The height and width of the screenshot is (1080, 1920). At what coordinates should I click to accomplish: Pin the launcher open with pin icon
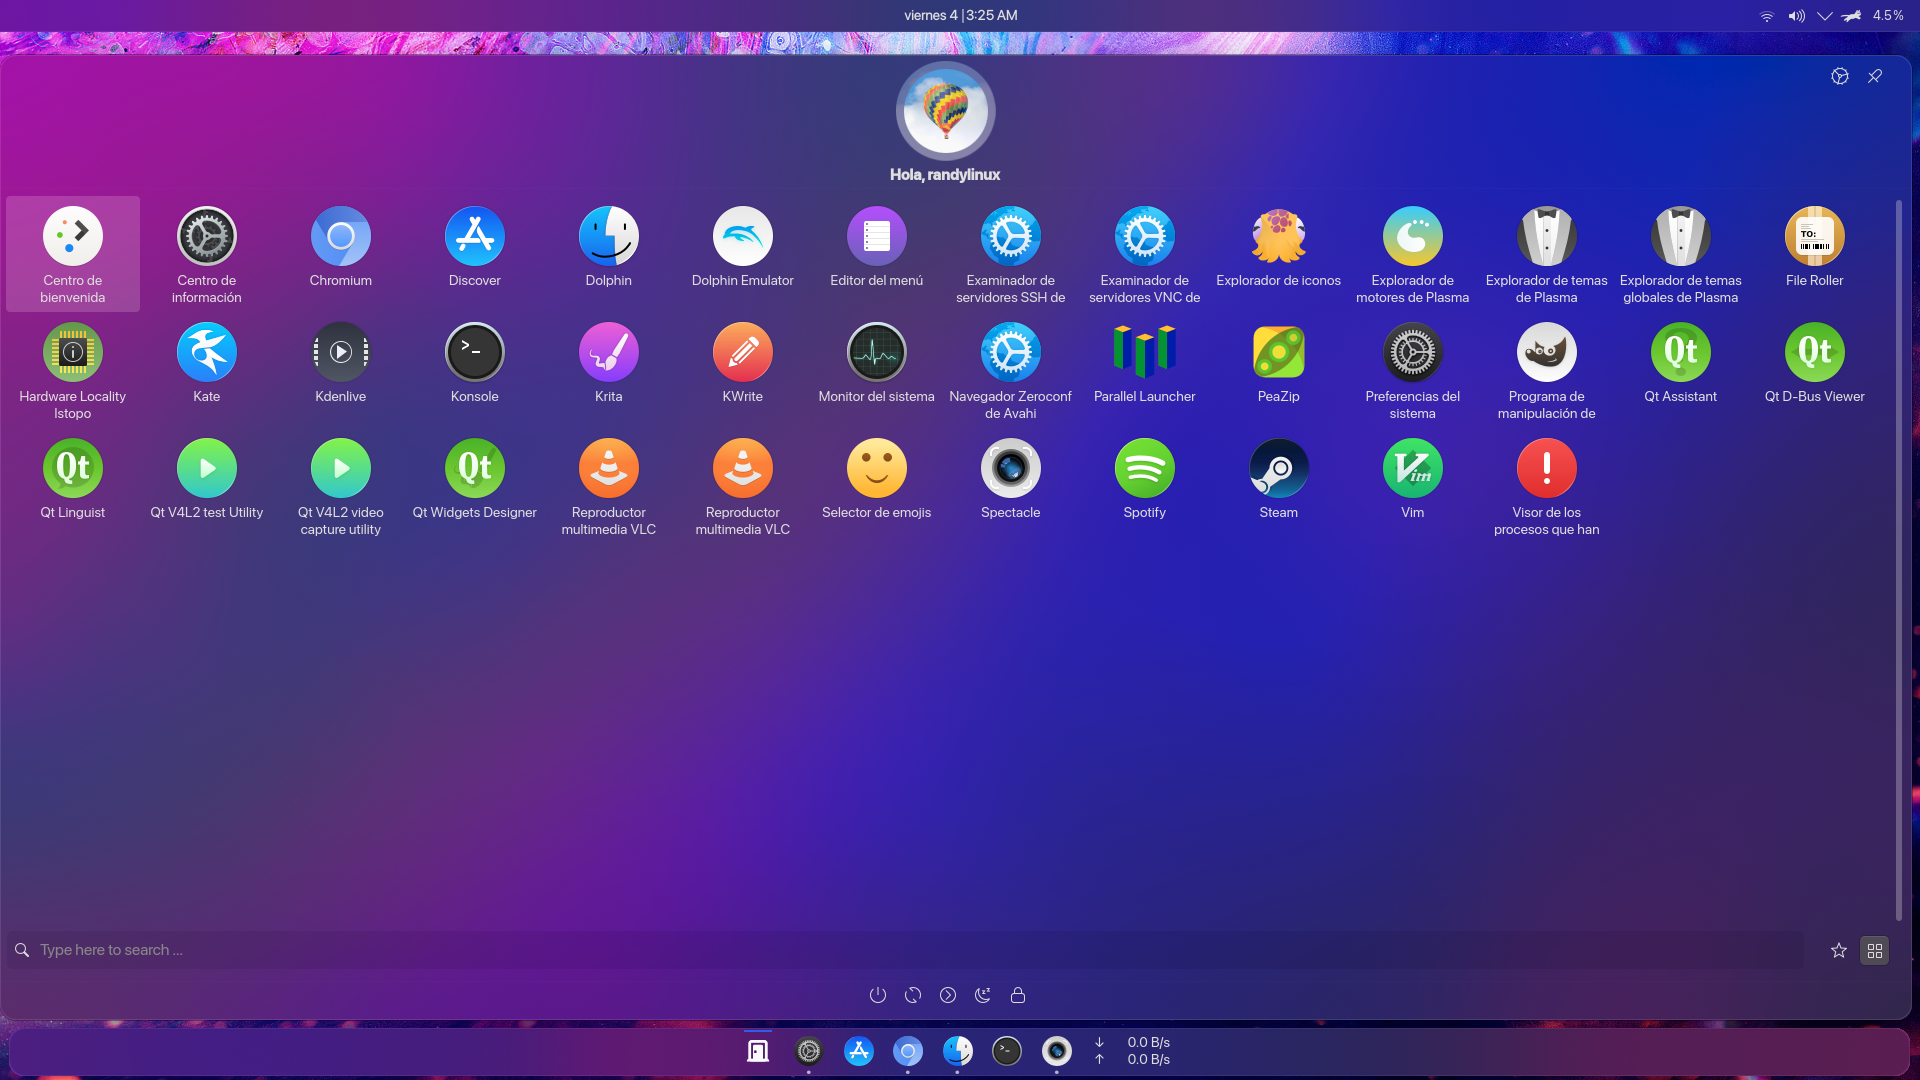pyautogui.click(x=1874, y=76)
